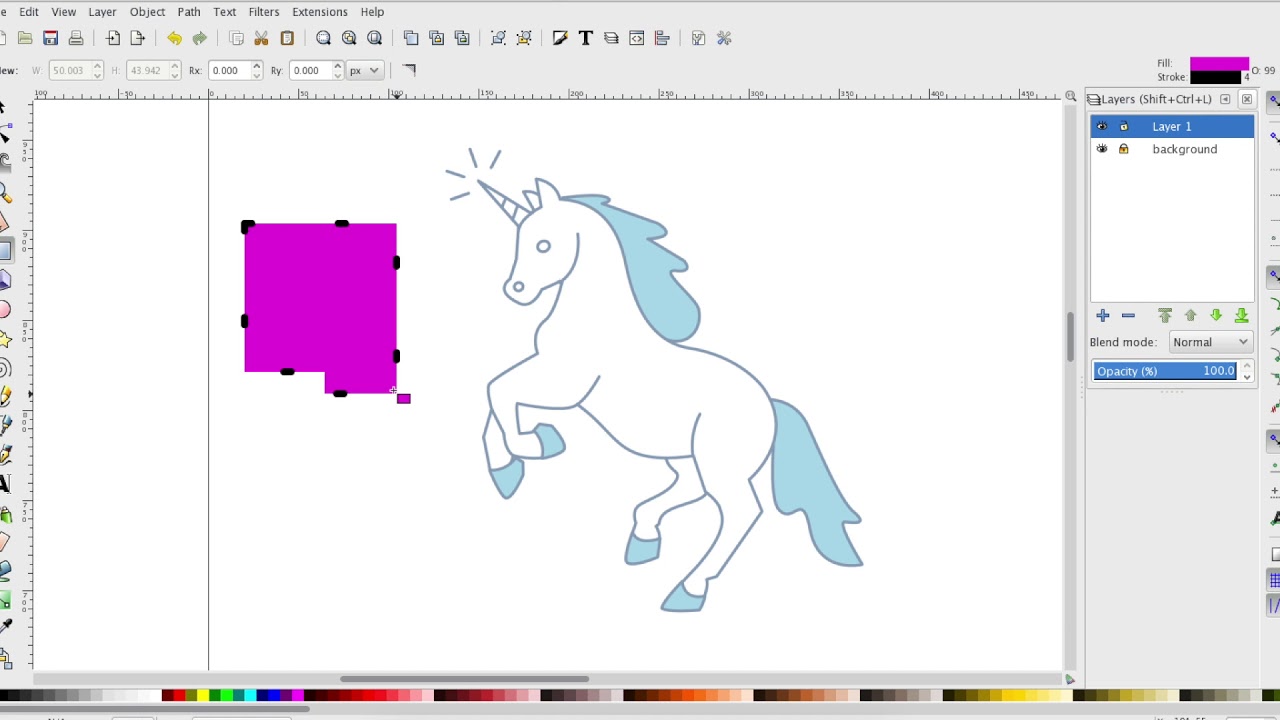The image size is (1280, 720).
Task: Click the magenta Fill color swatch
Action: (x=1219, y=63)
